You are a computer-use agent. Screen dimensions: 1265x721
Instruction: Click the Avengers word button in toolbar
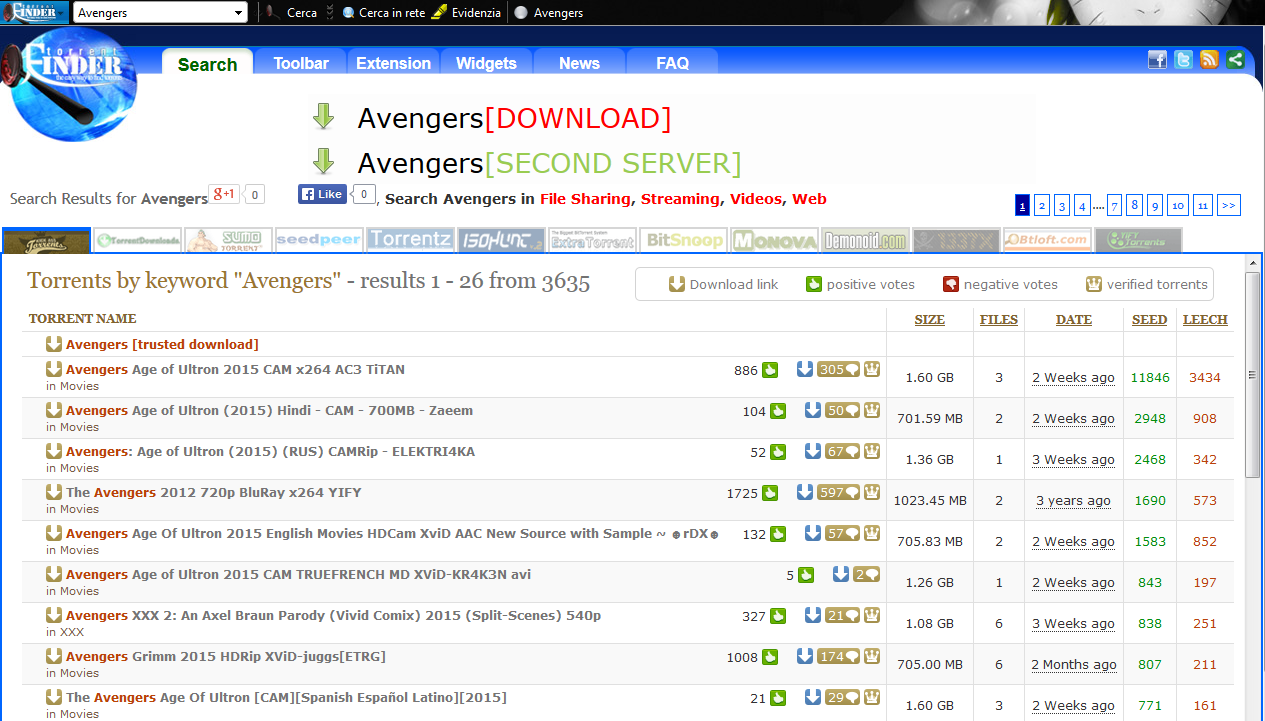[549, 13]
